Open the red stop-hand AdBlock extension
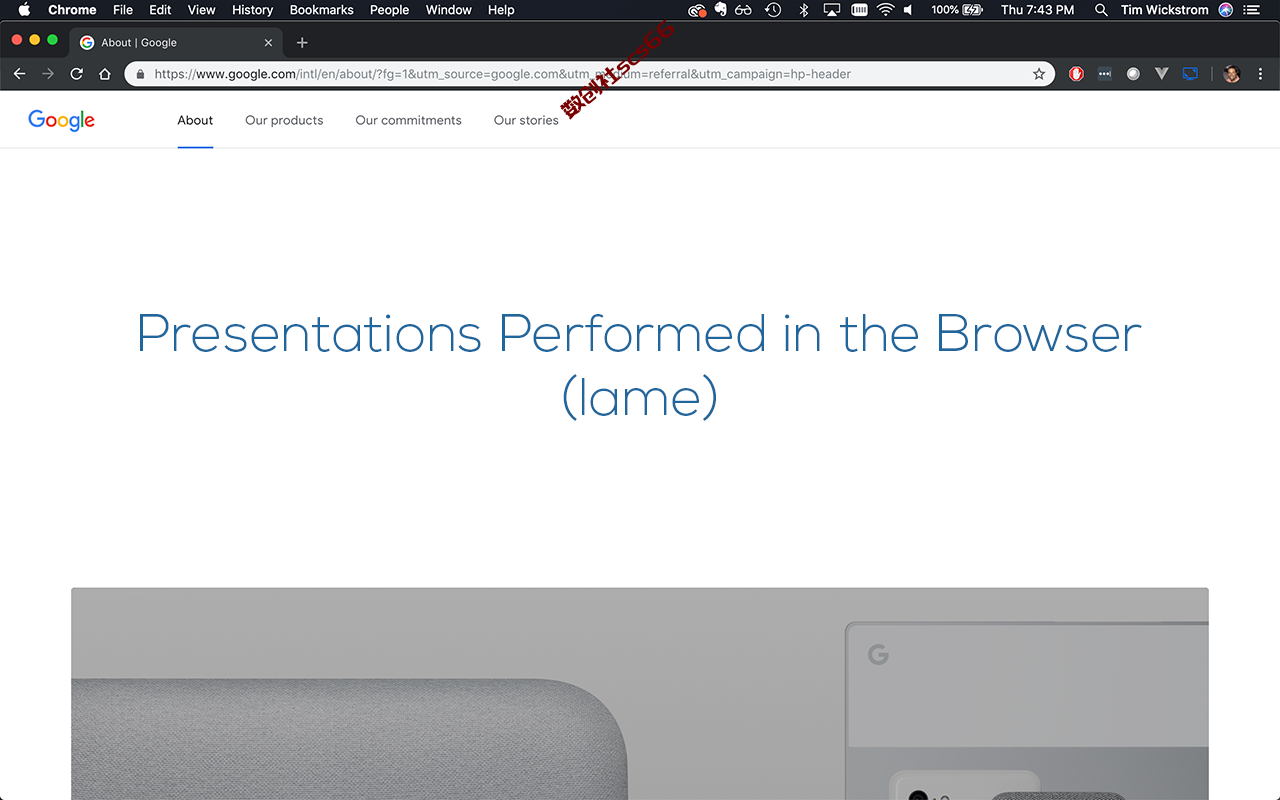 point(1076,74)
